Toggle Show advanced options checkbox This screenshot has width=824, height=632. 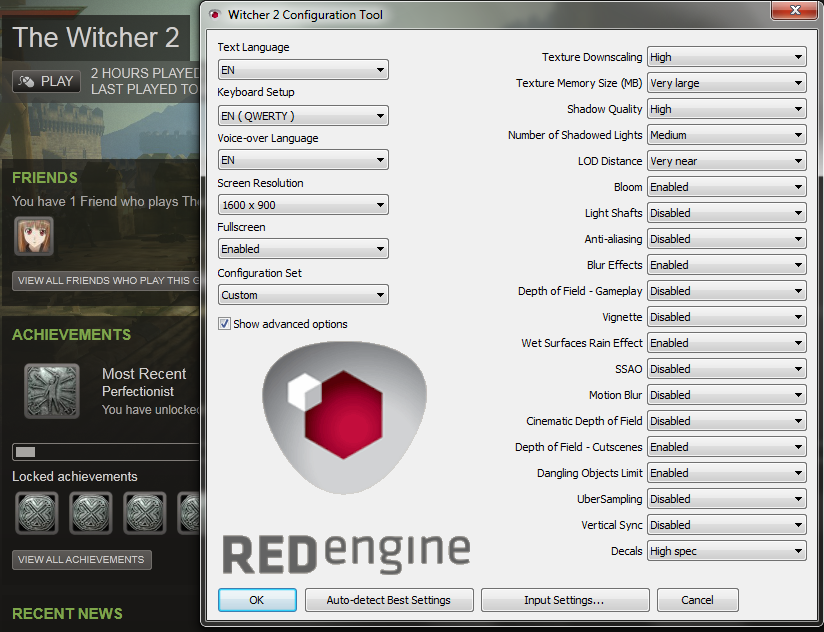[224, 324]
